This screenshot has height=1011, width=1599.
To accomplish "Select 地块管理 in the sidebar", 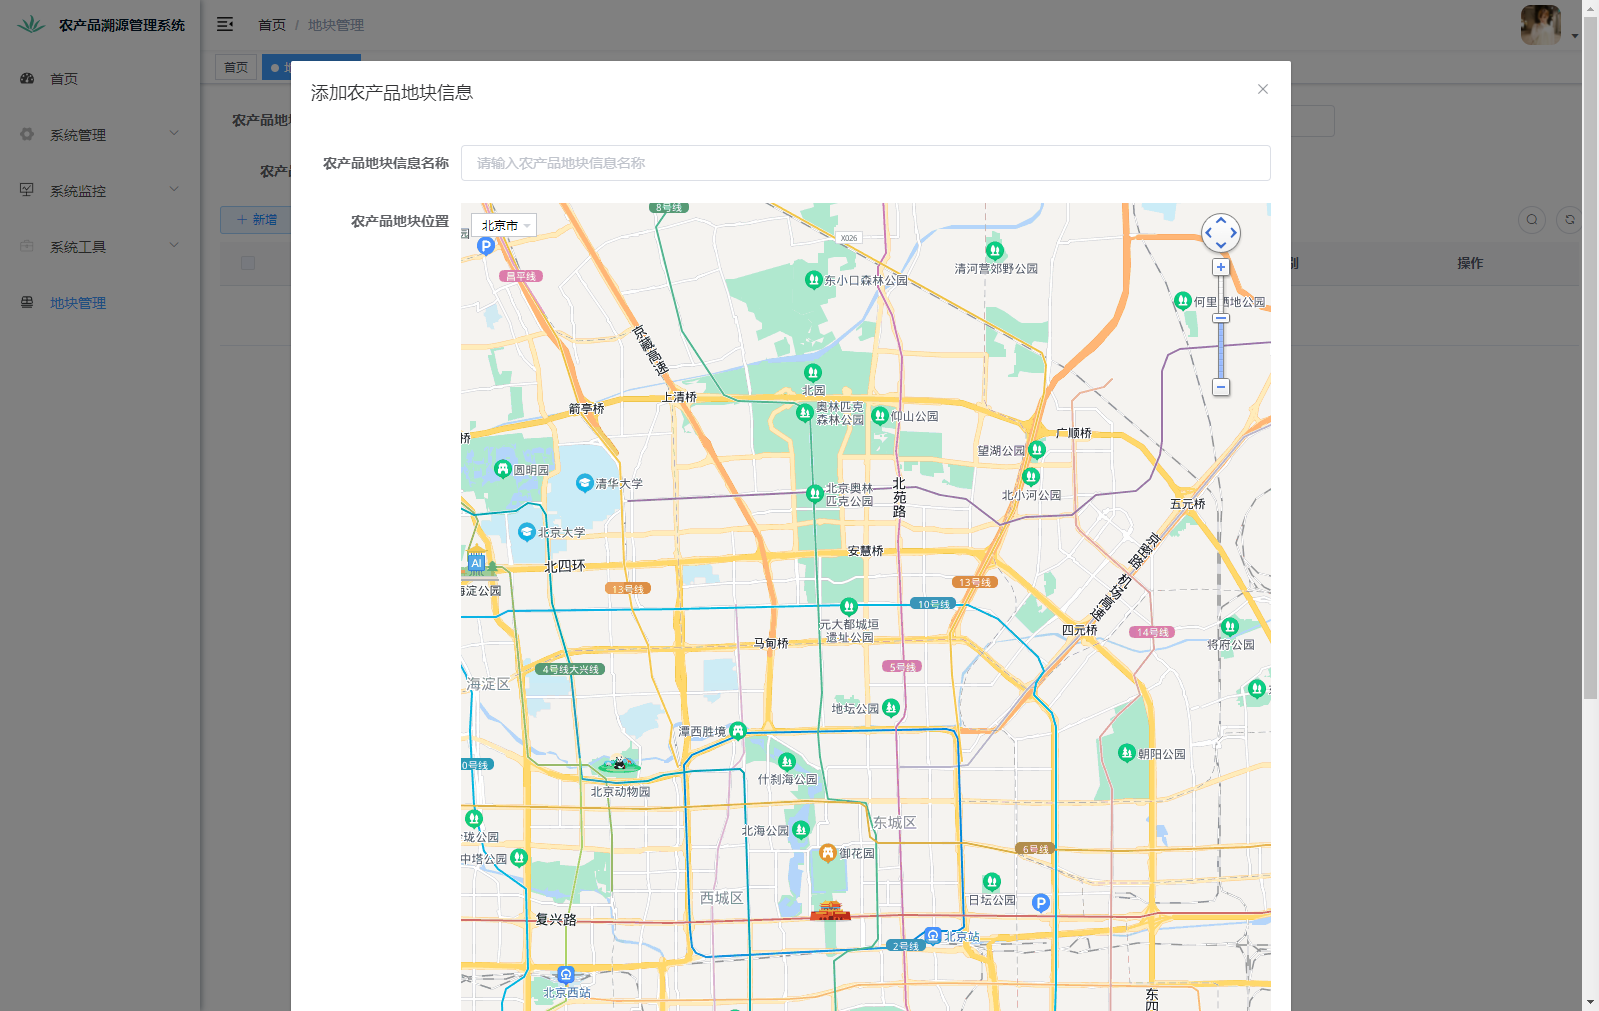I will [x=100, y=303].
